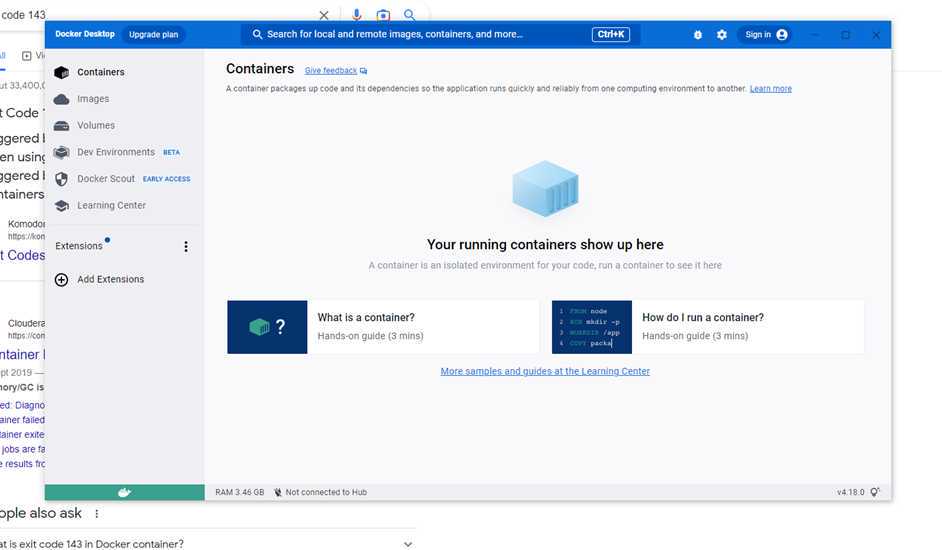Open Docker Scout from sidebar
Image resolution: width=942 pixels, height=550 pixels.
point(106,179)
